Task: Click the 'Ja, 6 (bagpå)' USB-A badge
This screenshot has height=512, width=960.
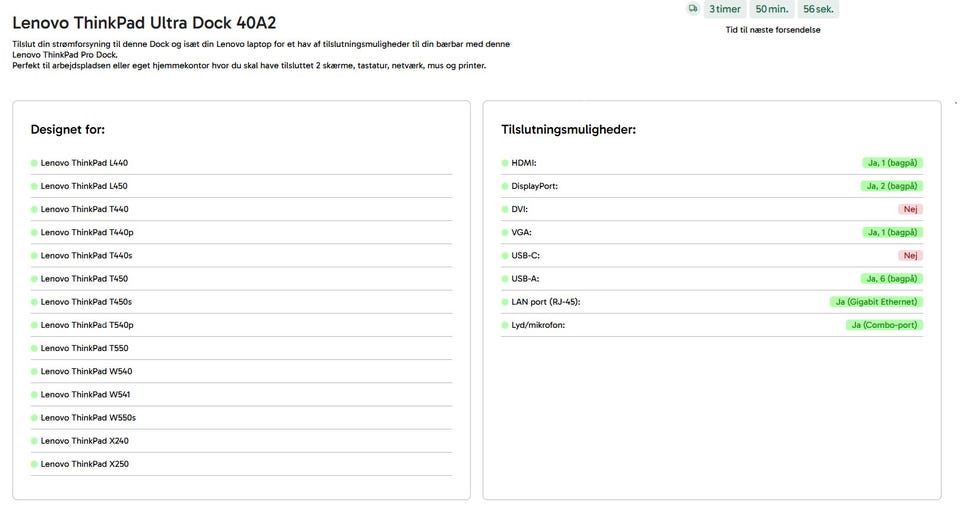Action: (x=891, y=279)
